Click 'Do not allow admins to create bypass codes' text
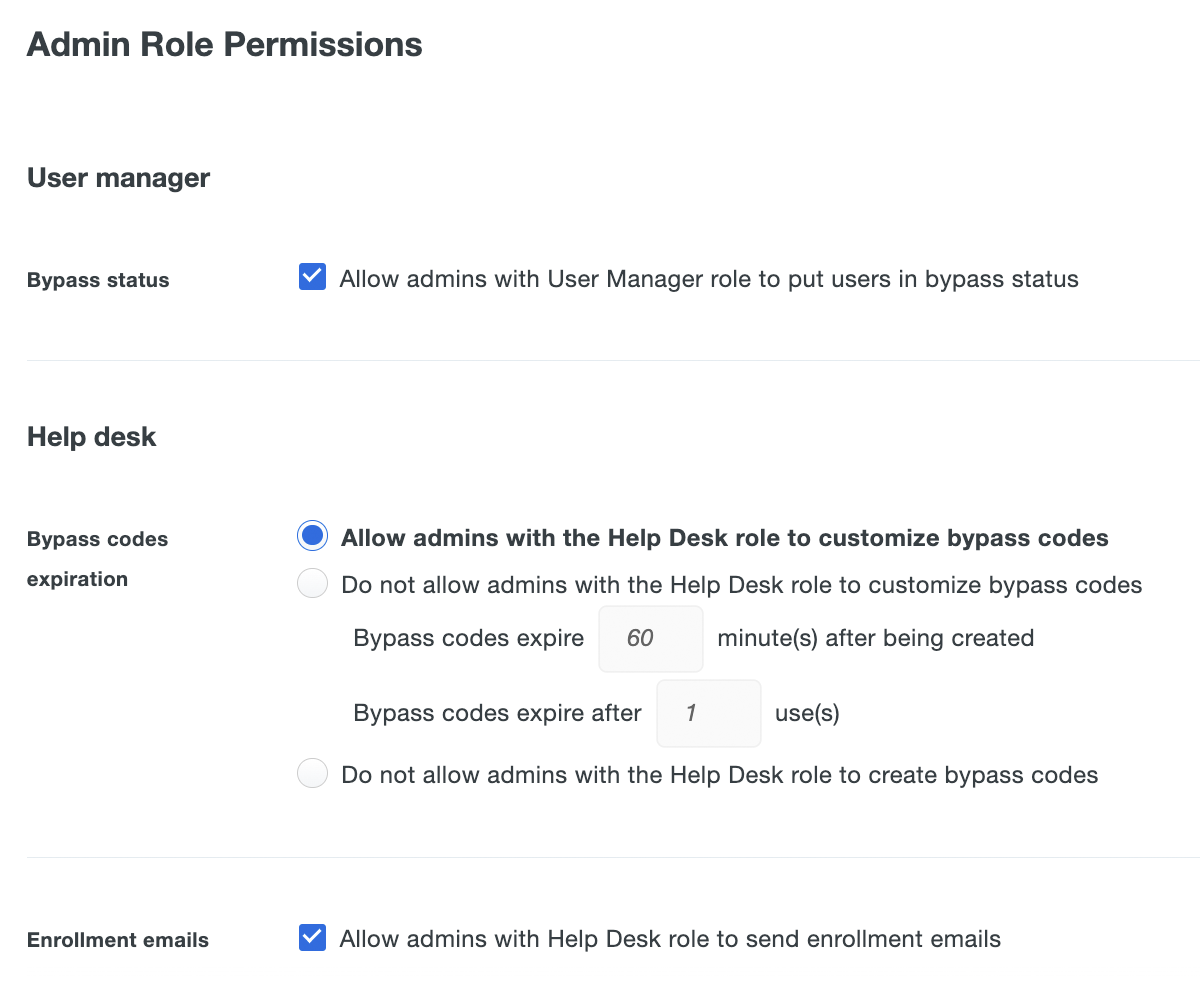The image size is (1200, 988). click(719, 775)
